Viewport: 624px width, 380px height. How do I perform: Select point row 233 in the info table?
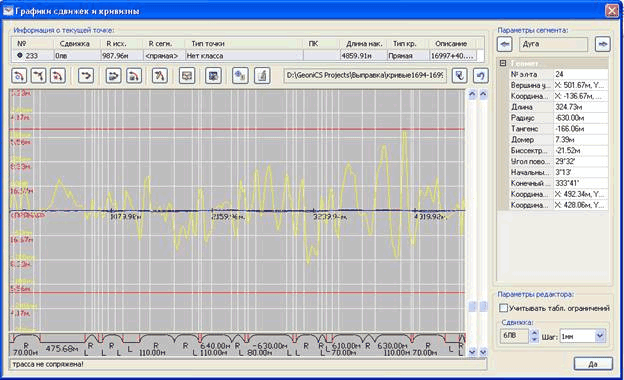[248, 56]
